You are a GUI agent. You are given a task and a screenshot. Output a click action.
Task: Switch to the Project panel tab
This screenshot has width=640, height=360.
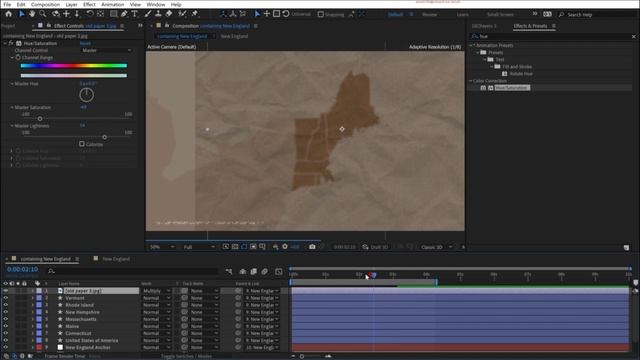[x=8, y=26]
